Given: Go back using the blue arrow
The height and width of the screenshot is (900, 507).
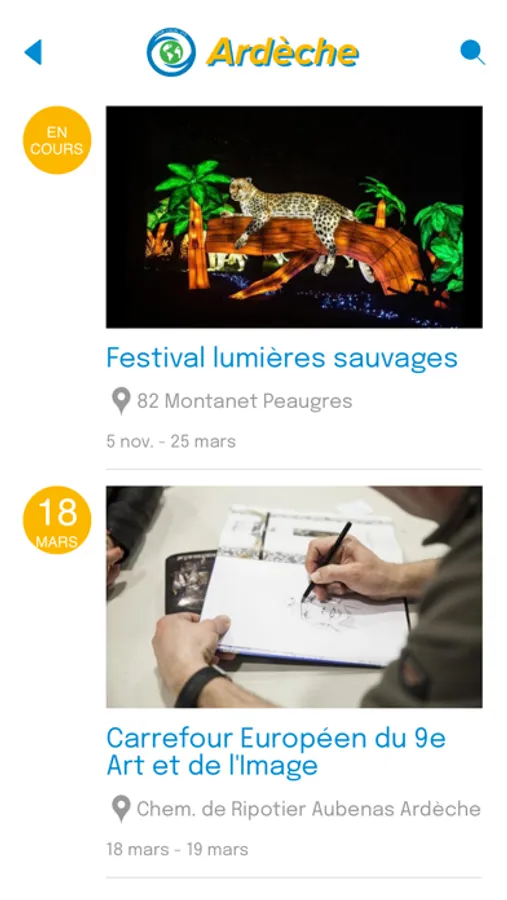Looking at the screenshot, I should (x=33, y=52).
